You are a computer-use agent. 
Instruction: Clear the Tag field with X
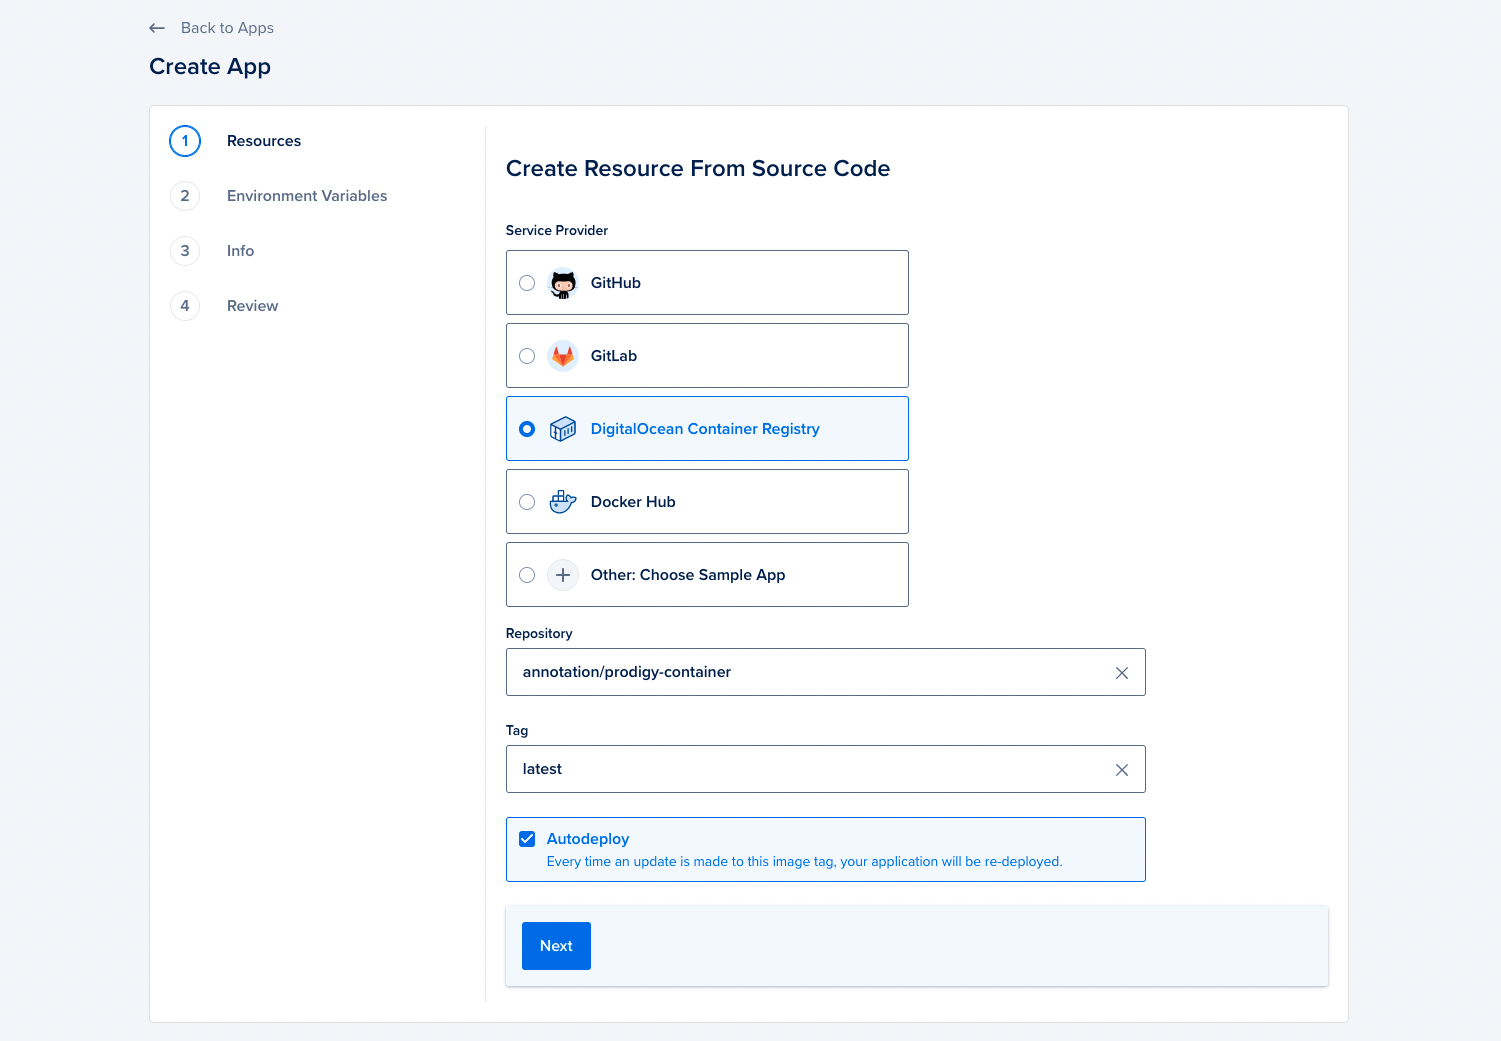click(1122, 770)
